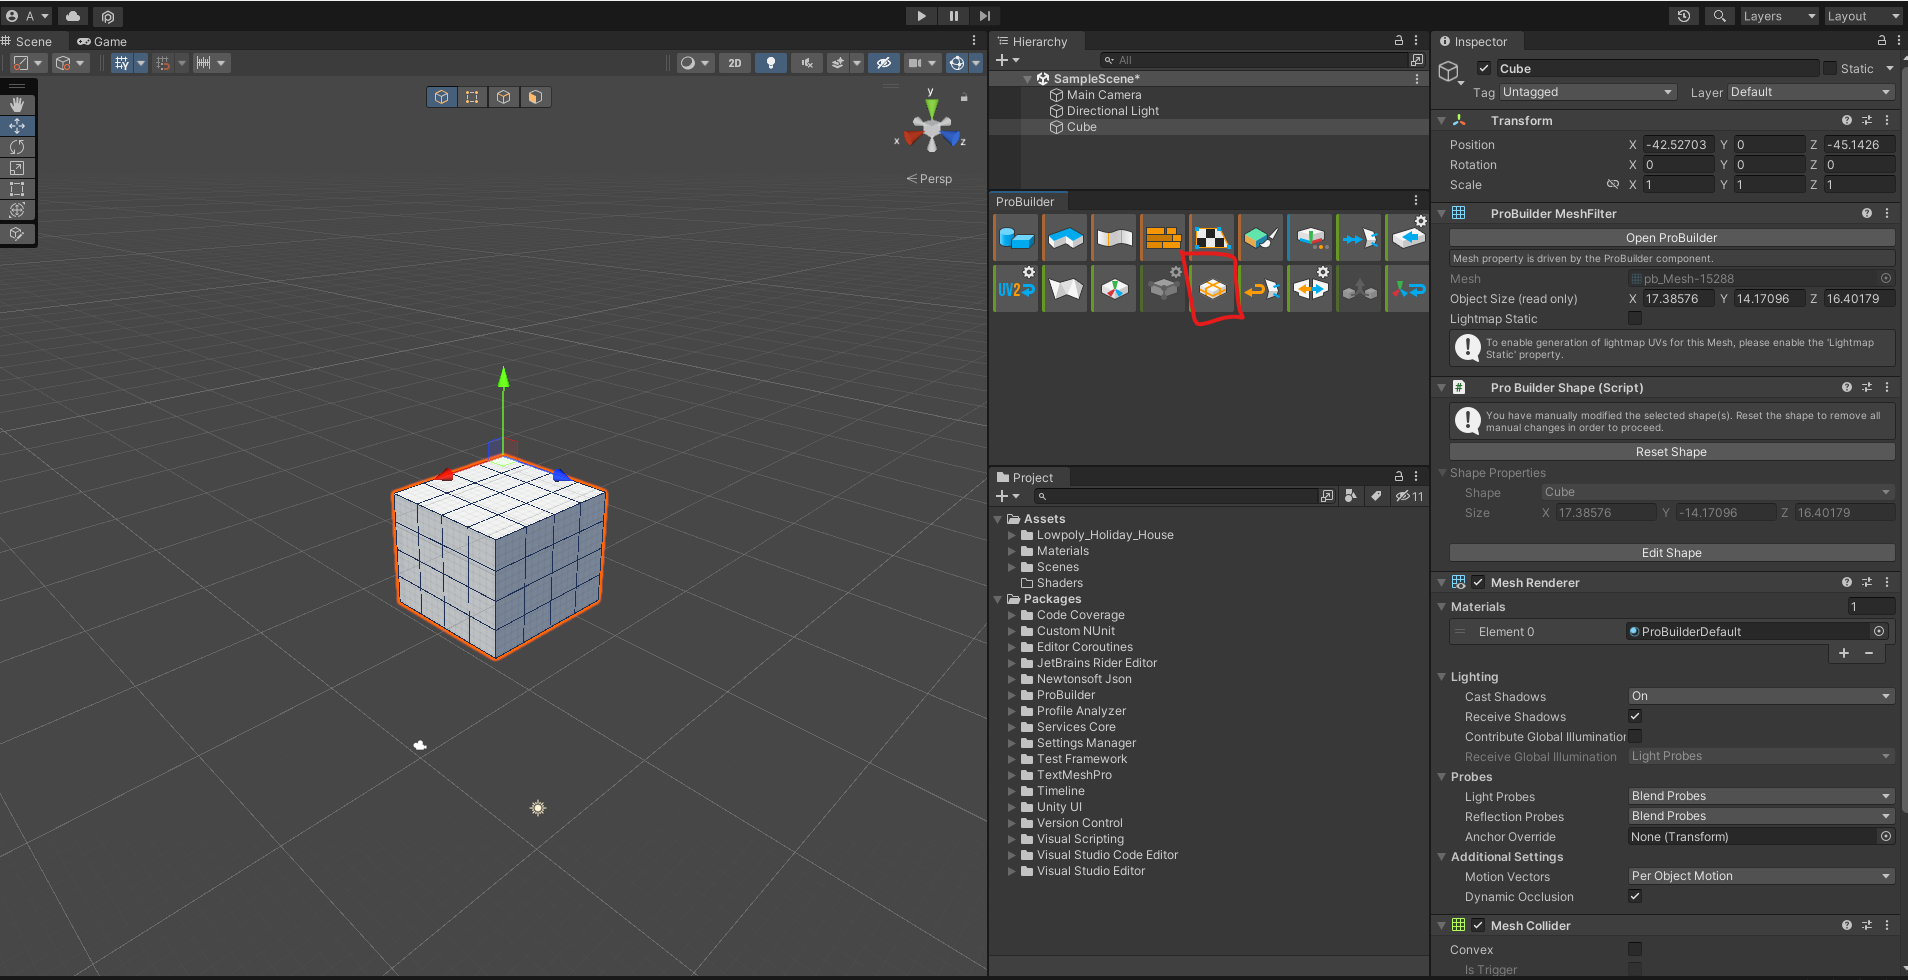Click the ProBuilder Subdivide Object icon
1908x980 pixels.
(1212, 289)
